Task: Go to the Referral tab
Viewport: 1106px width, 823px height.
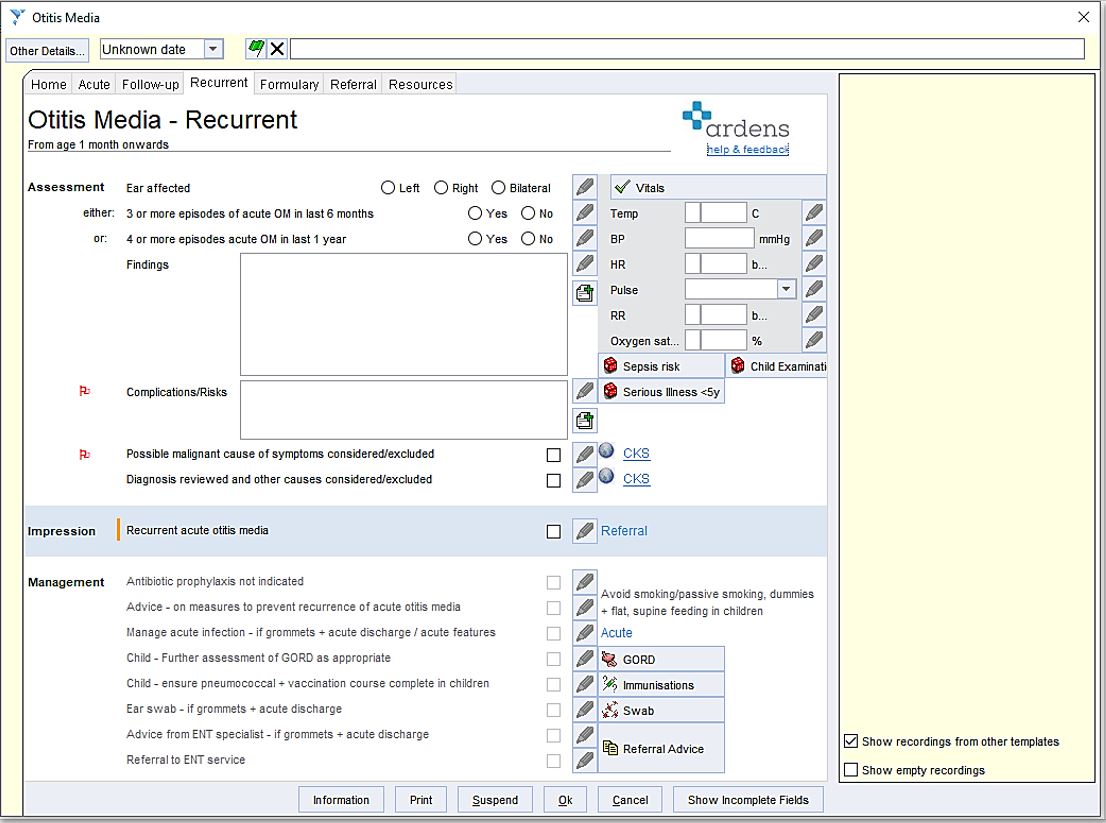Action: click(x=353, y=84)
